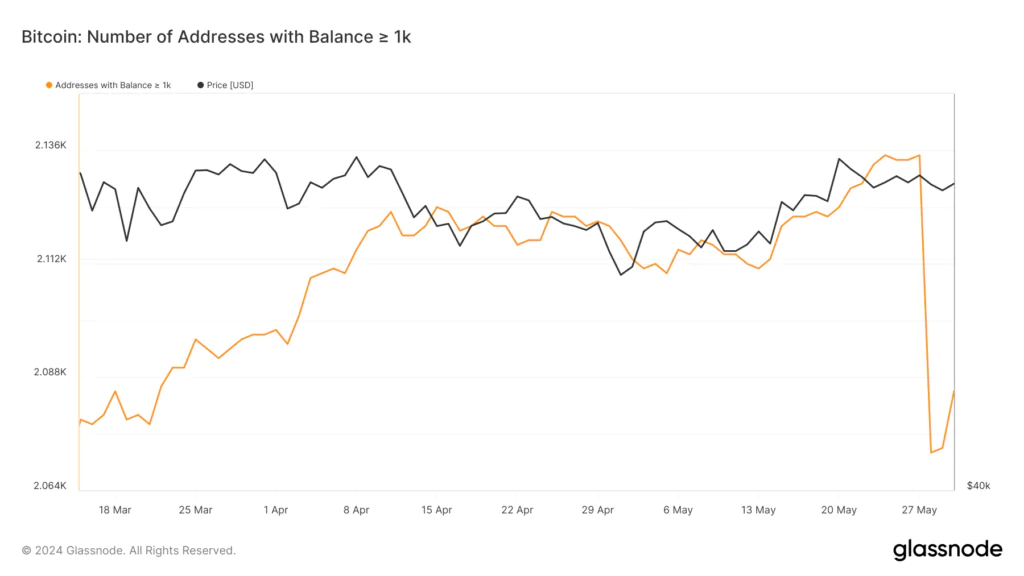Select the 6 May date marker
Viewport: 1024px width, 576px height.
678,510
